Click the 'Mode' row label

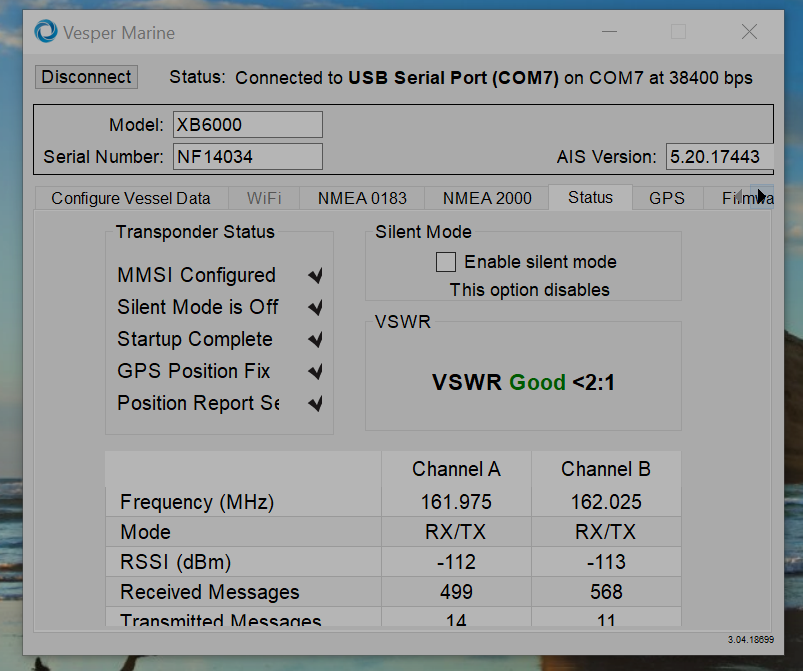coord(145,532)
